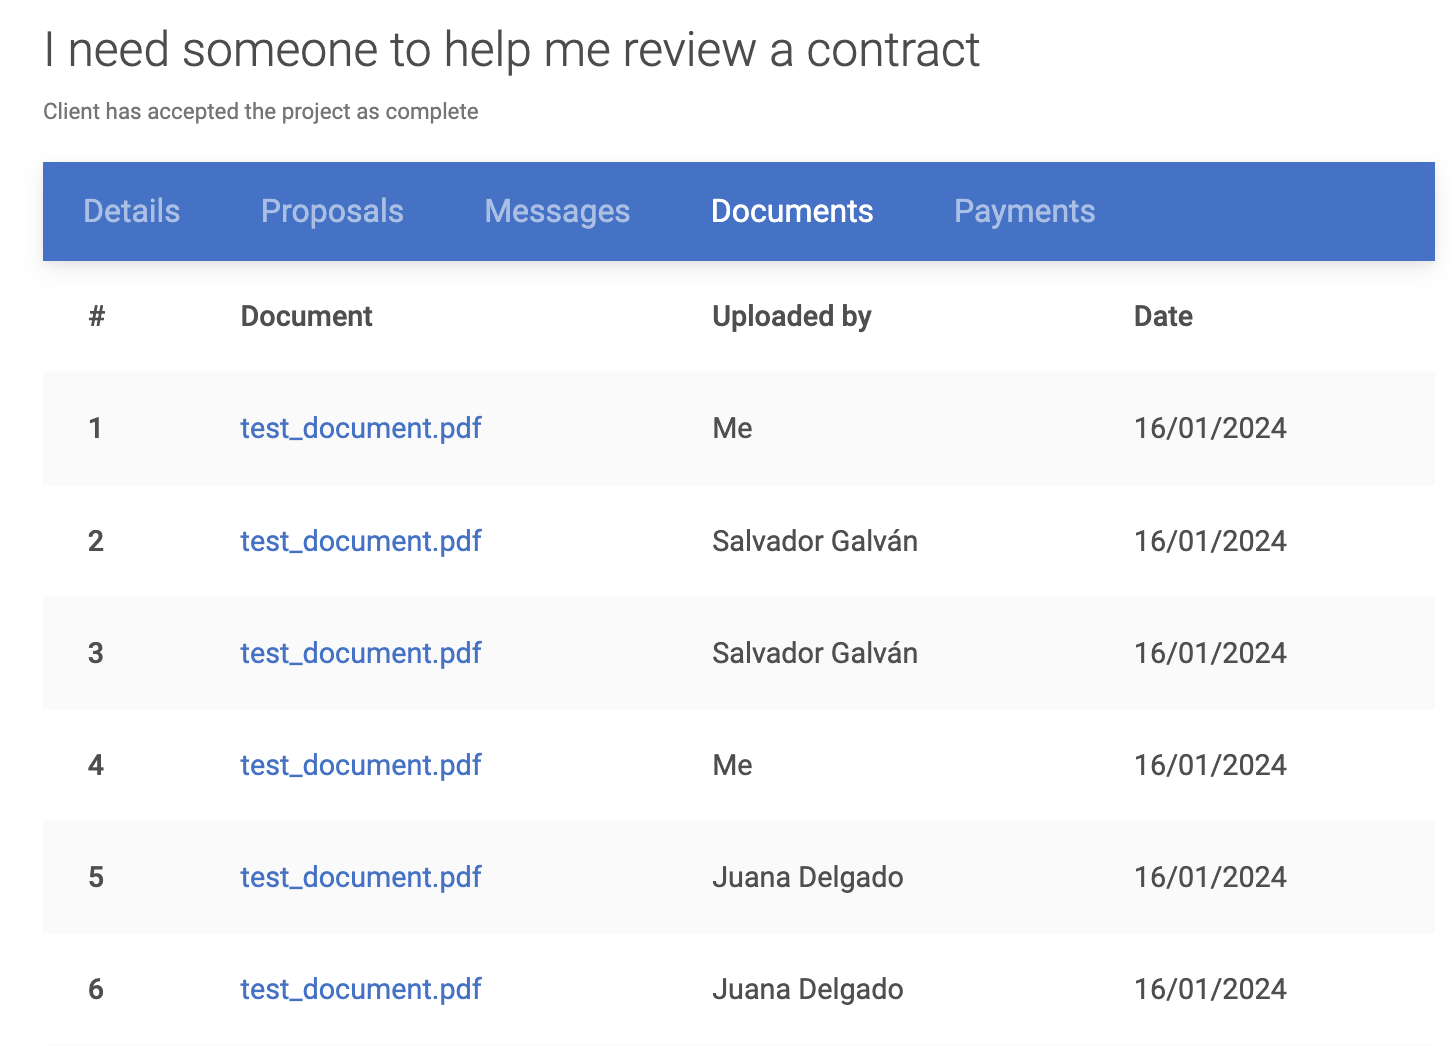Open test_document.pdf in row 1
Image resolution: width=1450 pixels, height=1056 pixels.
point(361,428)
